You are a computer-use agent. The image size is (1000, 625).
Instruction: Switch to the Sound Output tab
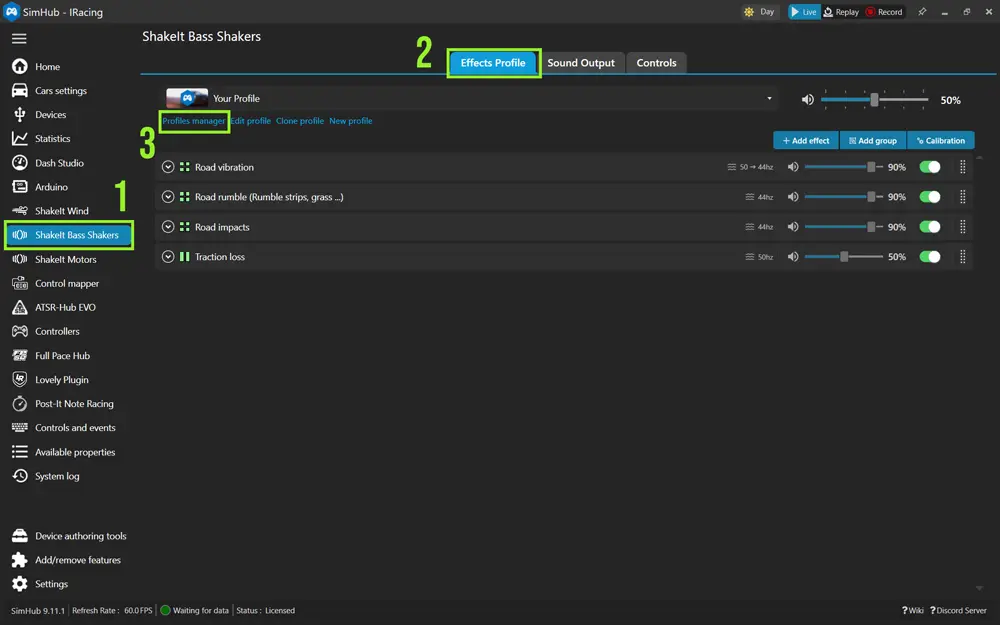pos(581,63)
